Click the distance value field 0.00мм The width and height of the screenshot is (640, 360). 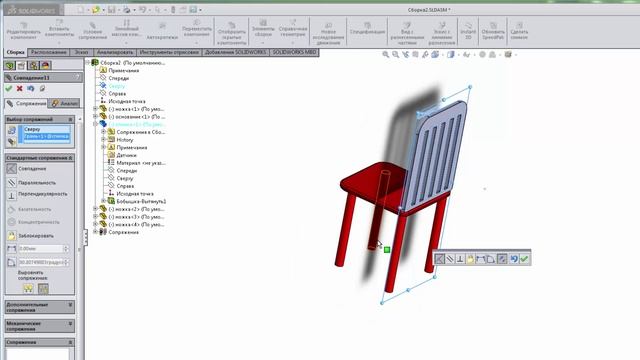(40, 249)
